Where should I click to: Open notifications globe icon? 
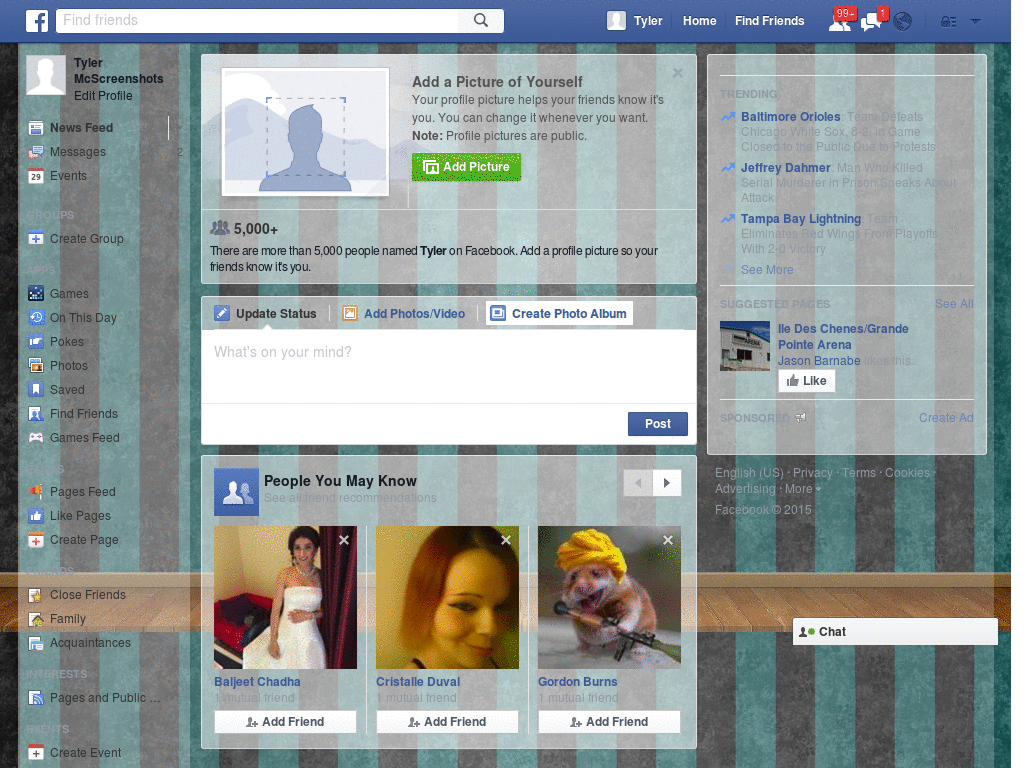pos(903,22)
